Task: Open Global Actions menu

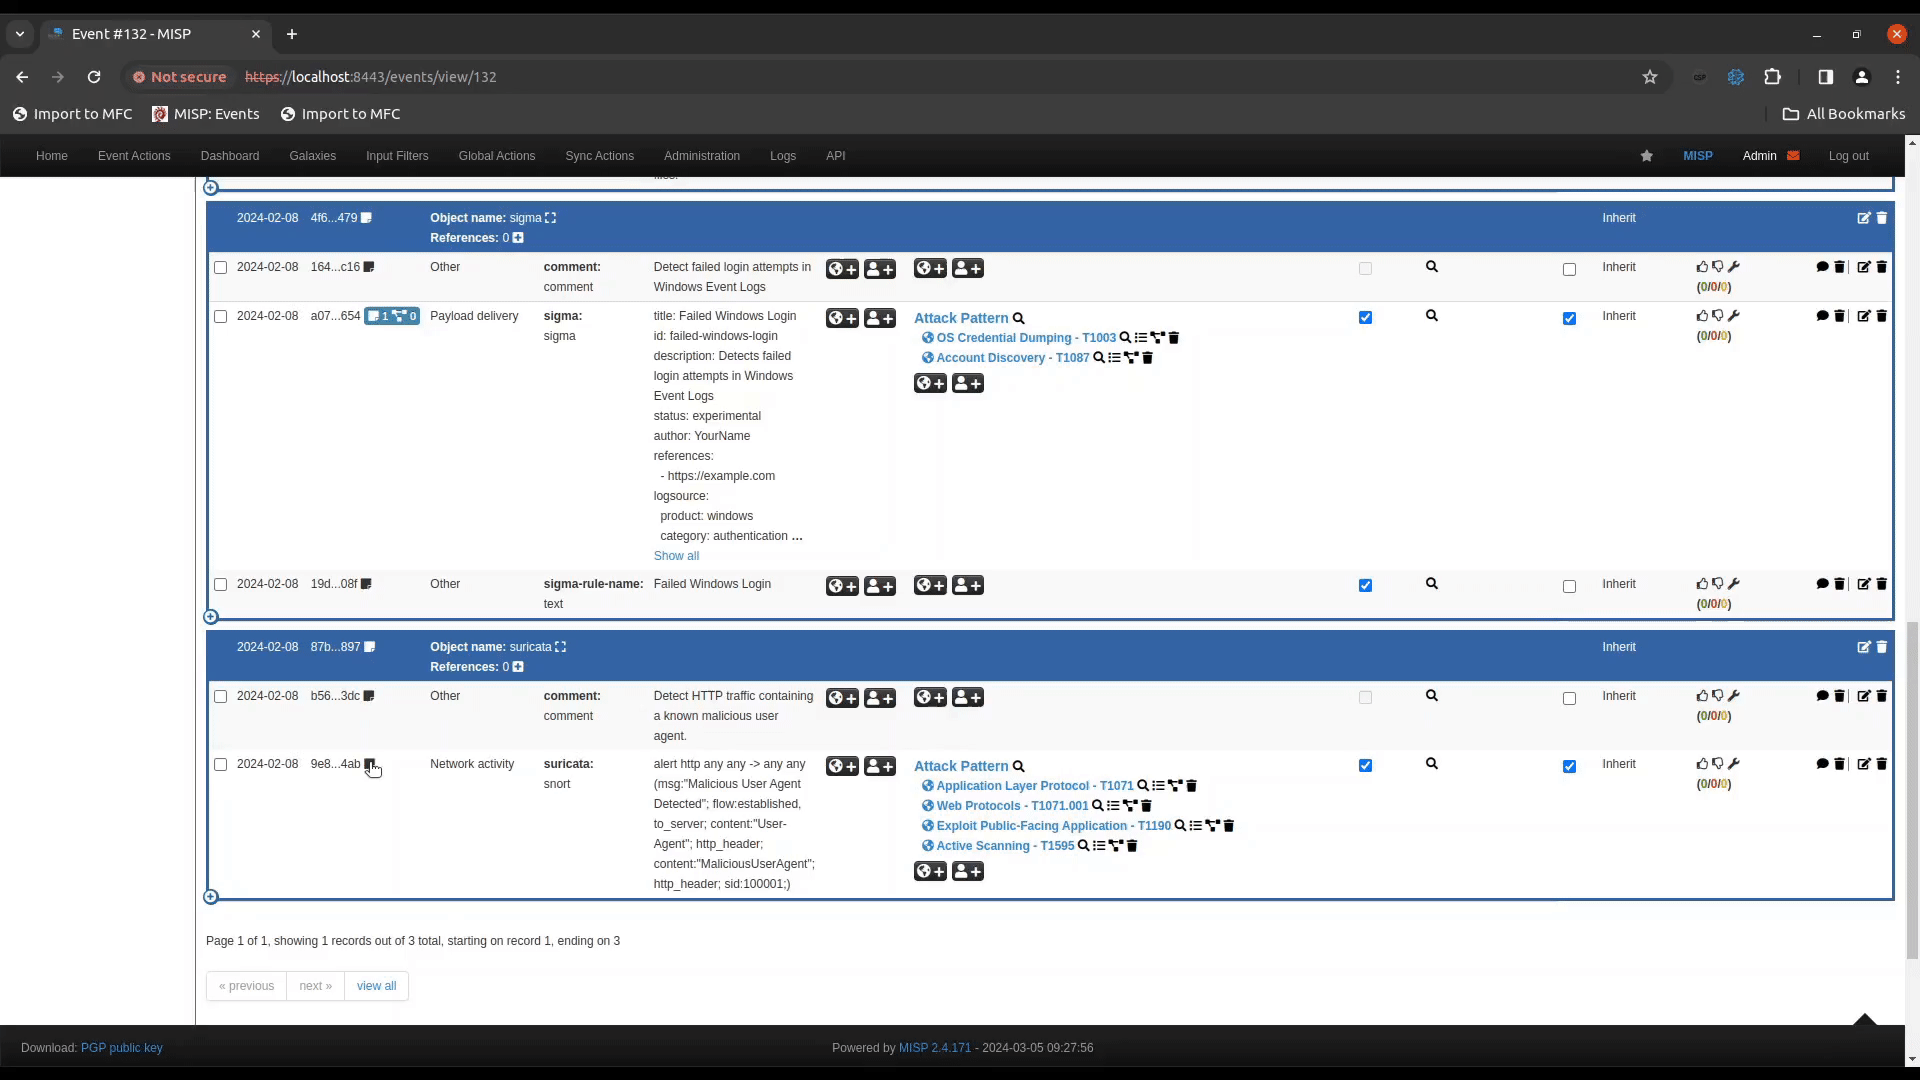Action: (497, 156)
